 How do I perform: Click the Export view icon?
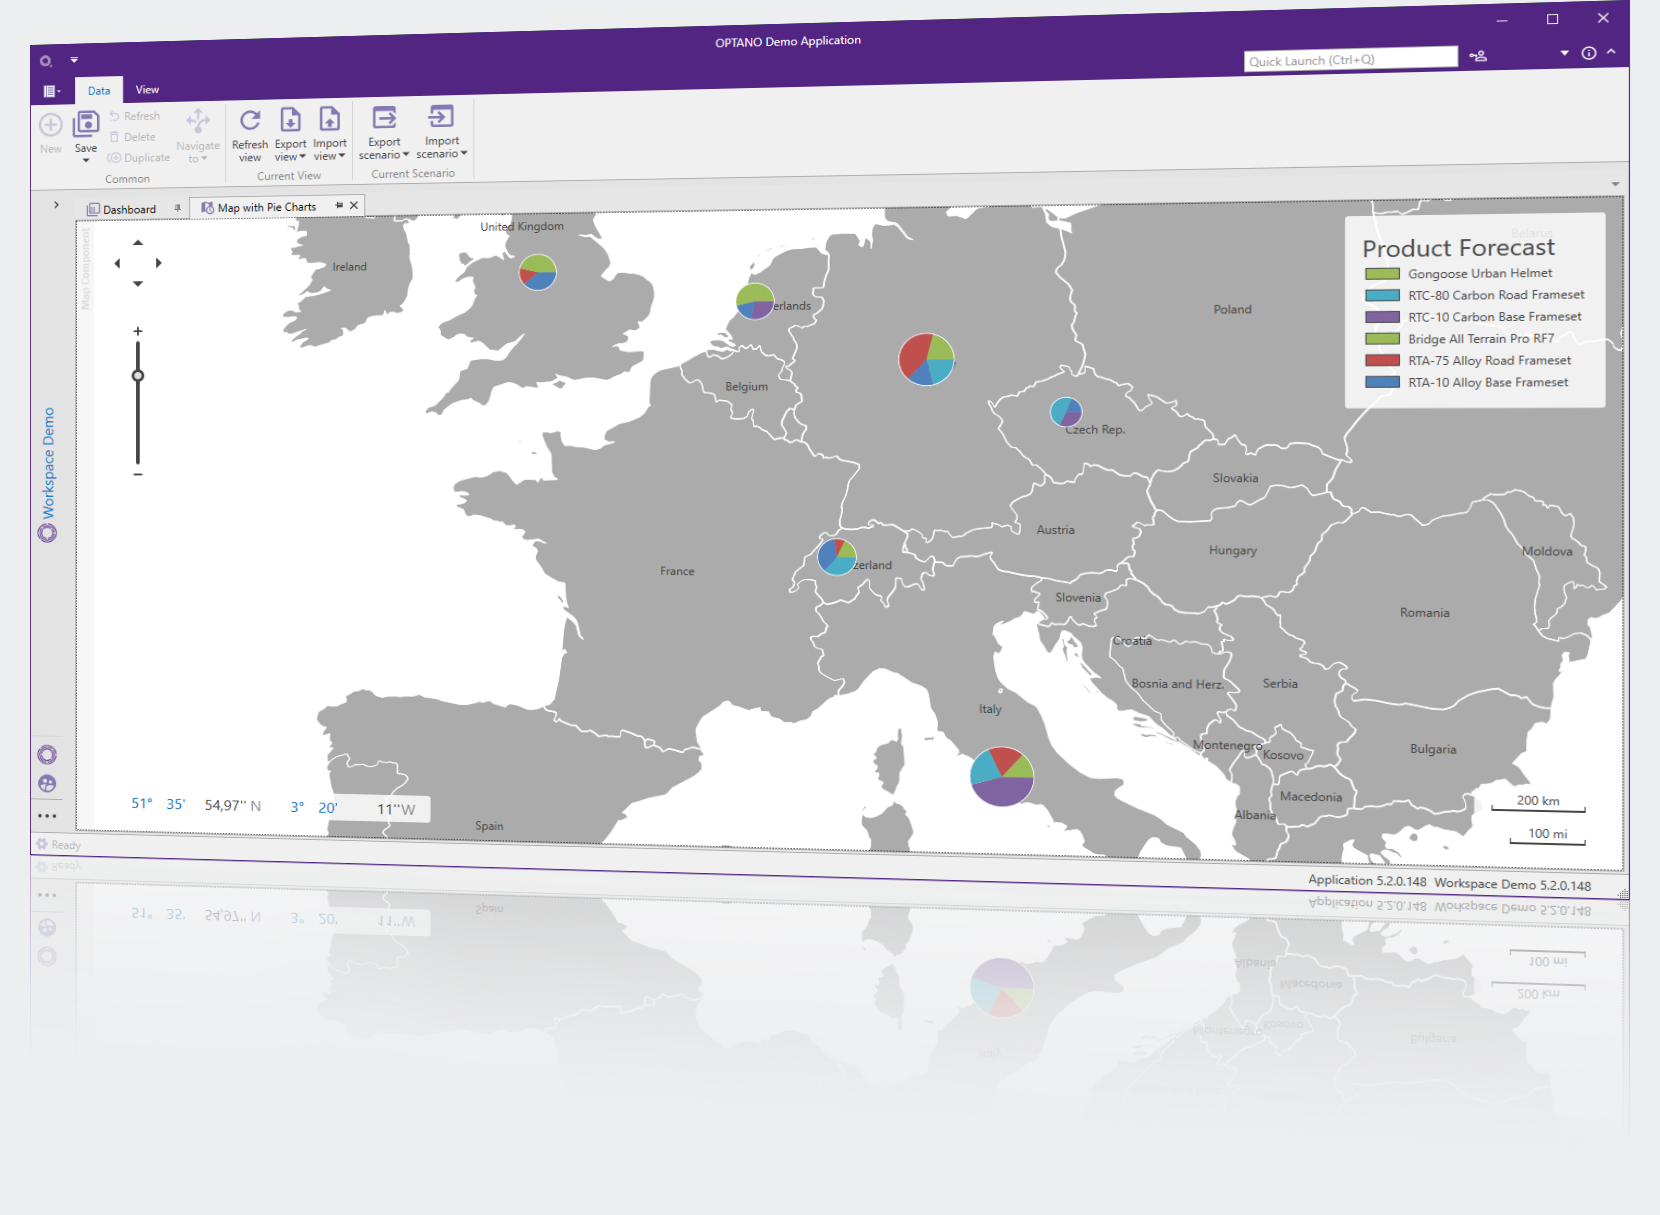290,120
